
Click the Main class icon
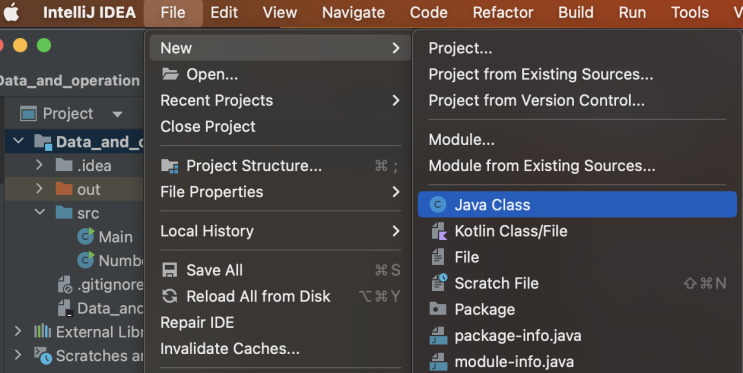[x=86, y=236]
